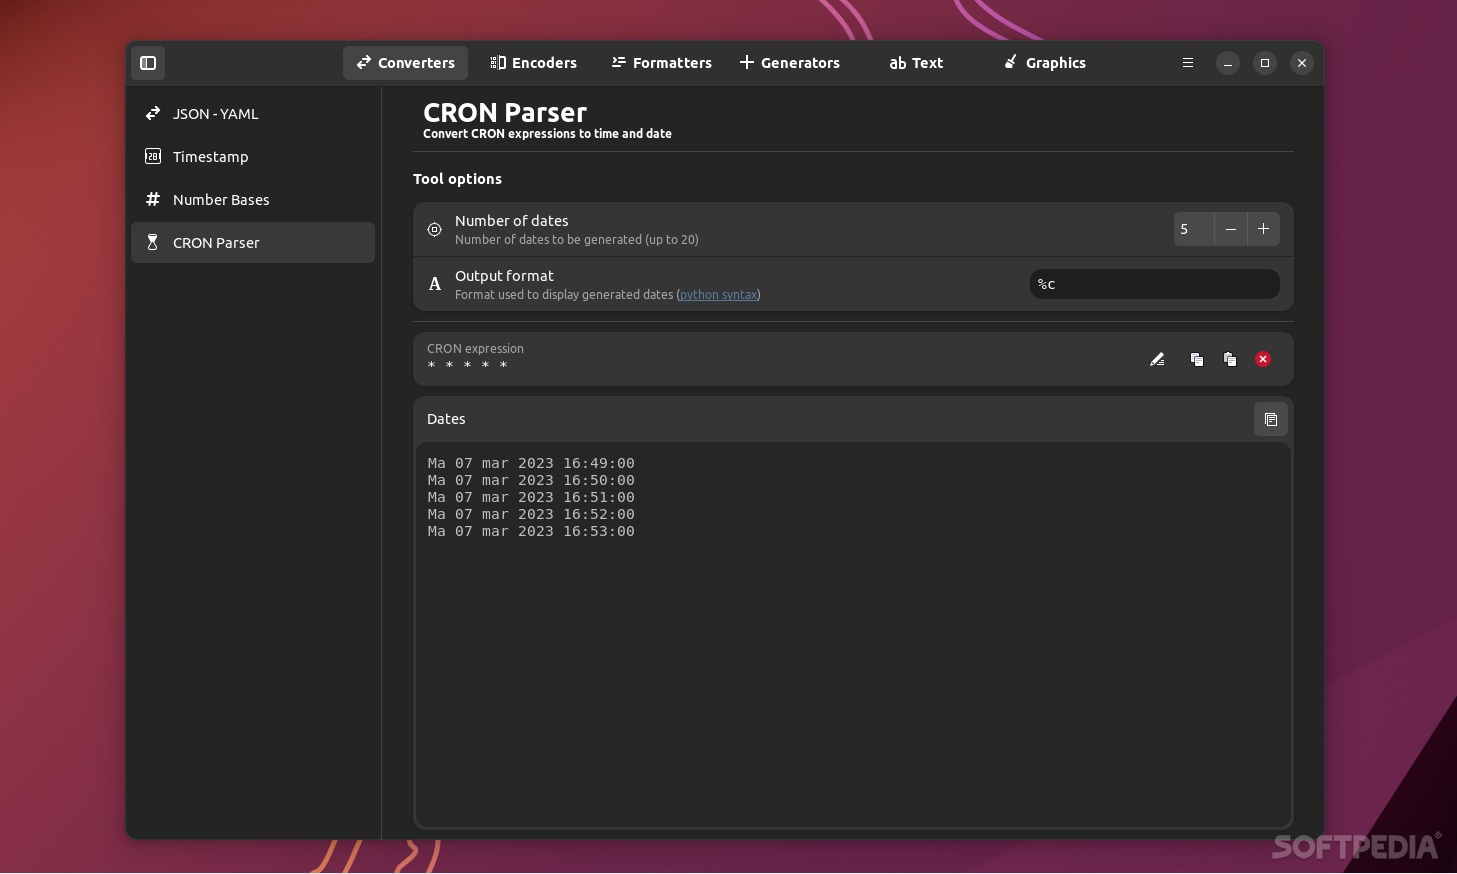This screenshot has width=1457, height=874.
Task: Copy the generated Dates output
Action: (x=1271, y=419)
